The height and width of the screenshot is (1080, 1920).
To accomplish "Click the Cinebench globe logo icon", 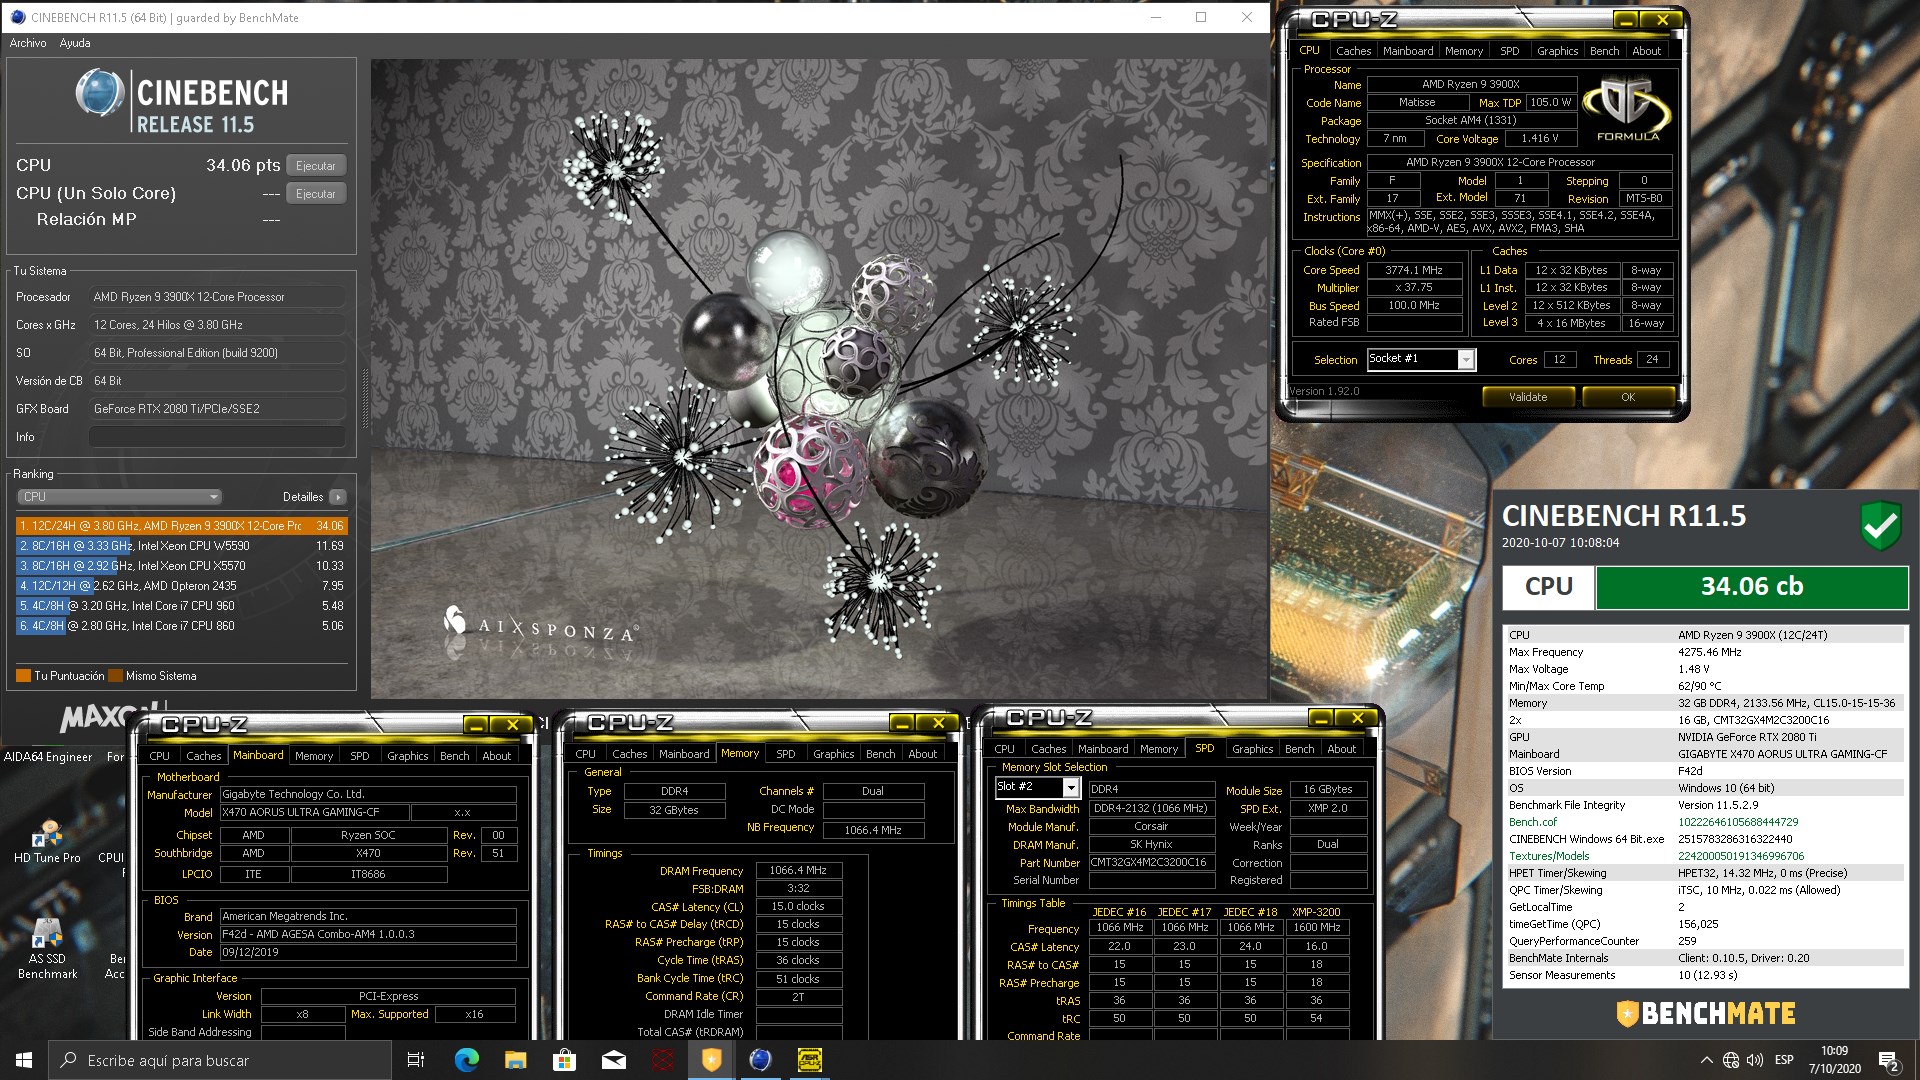I will tap(100, 93).
